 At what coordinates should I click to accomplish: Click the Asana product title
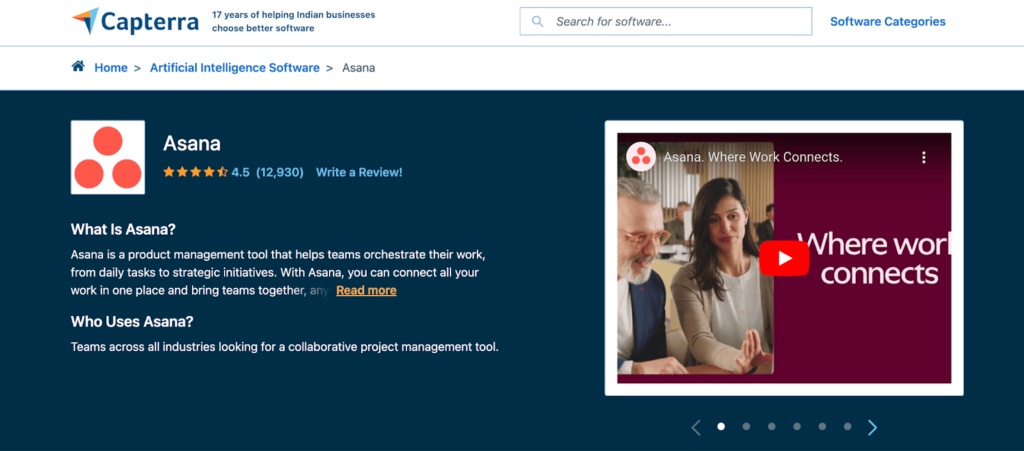click(192, 143)
